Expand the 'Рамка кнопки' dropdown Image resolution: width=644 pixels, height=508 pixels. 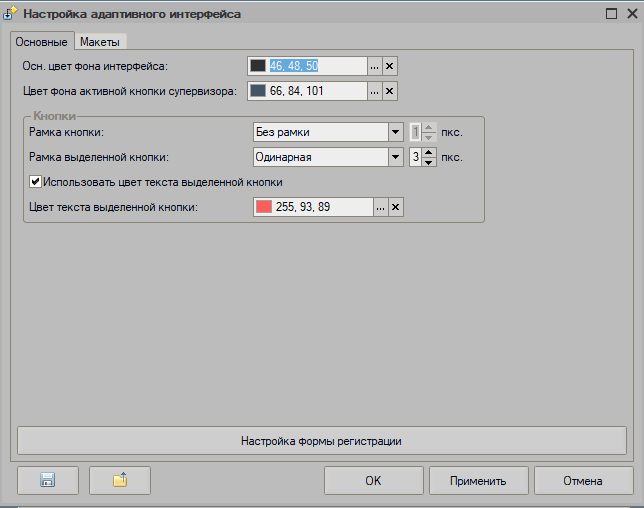pyautogui.click(x=395, y=132)
